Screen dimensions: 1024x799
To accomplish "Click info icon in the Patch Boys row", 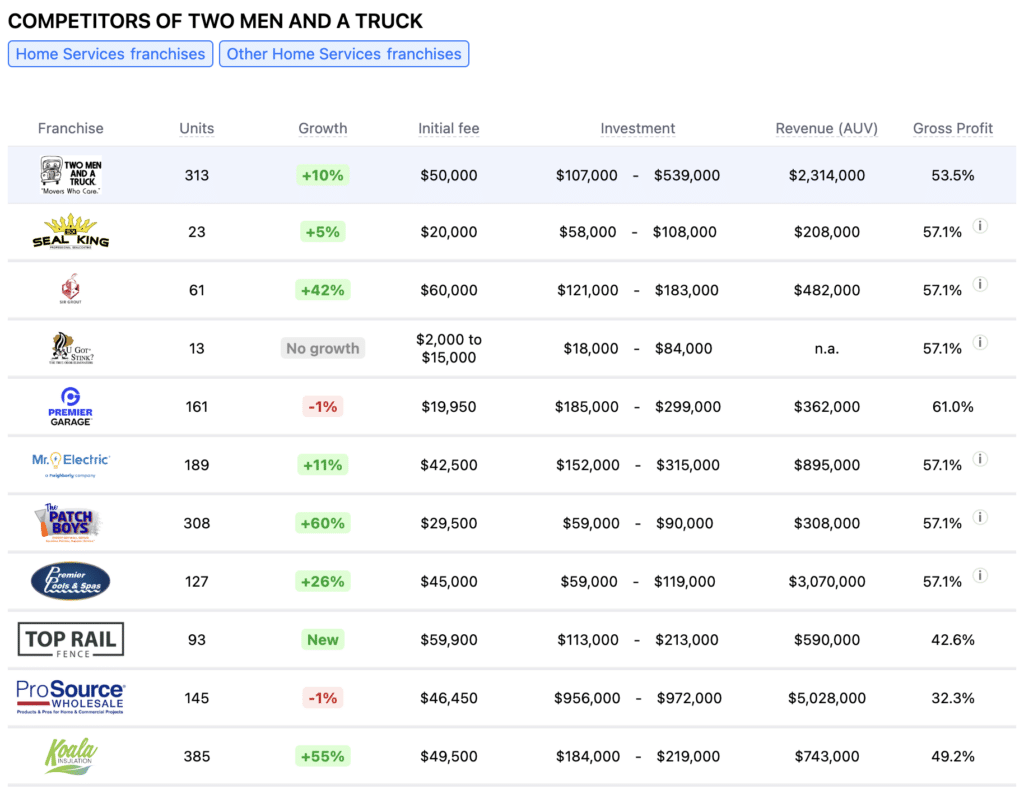I will coord(980,517).
